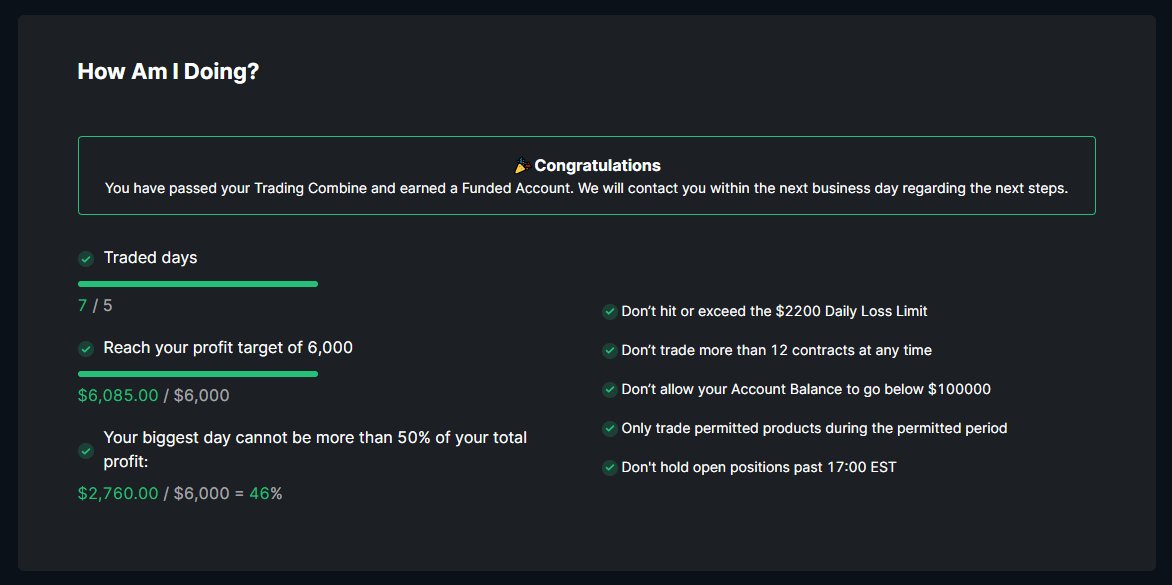Click the $2,760.00 biggest day amount
This screenshot has width=1172, height=585.
[118, 494]
